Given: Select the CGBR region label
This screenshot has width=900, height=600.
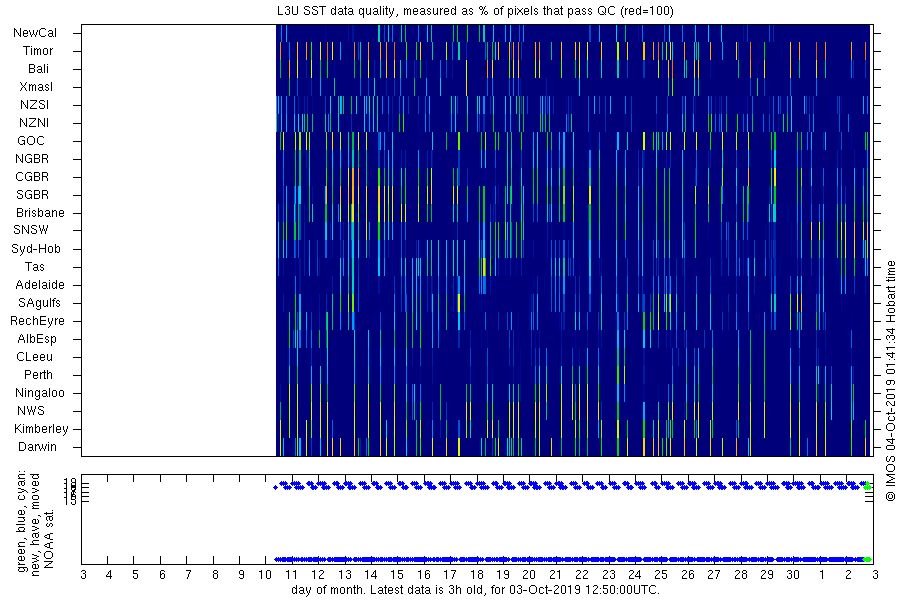Looking at the screenshot, I should [32, 177].
